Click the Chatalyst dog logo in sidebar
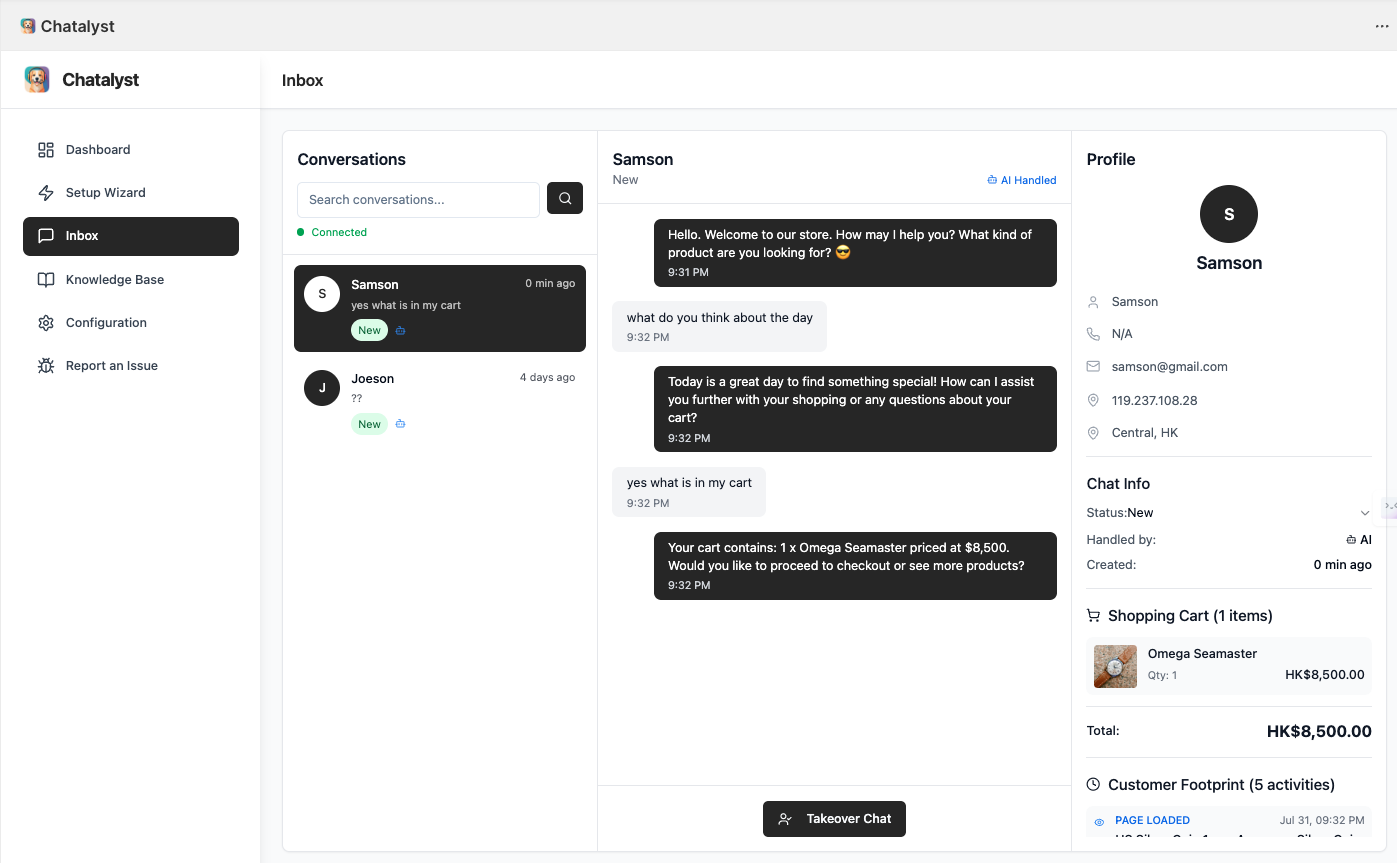This screenshot has height=863, width=1397. coord(37,80)
